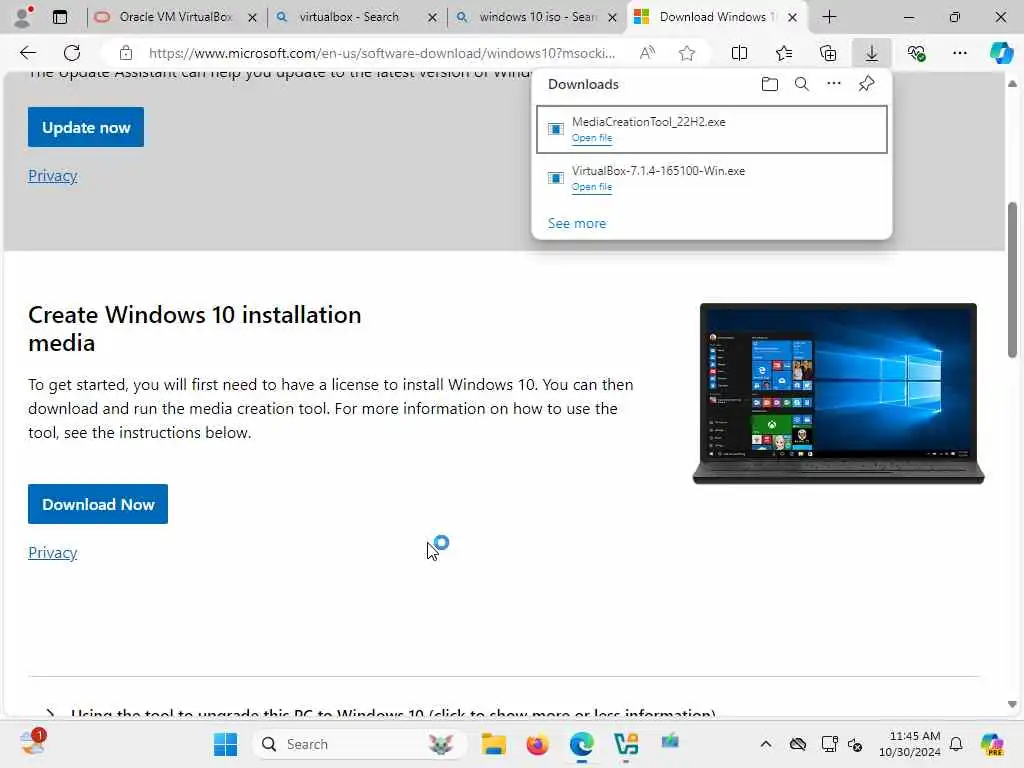Close the Download Windows tab
Image resolution: width=1024 pixels, height=768 pixels.
[x=792, y=18]
